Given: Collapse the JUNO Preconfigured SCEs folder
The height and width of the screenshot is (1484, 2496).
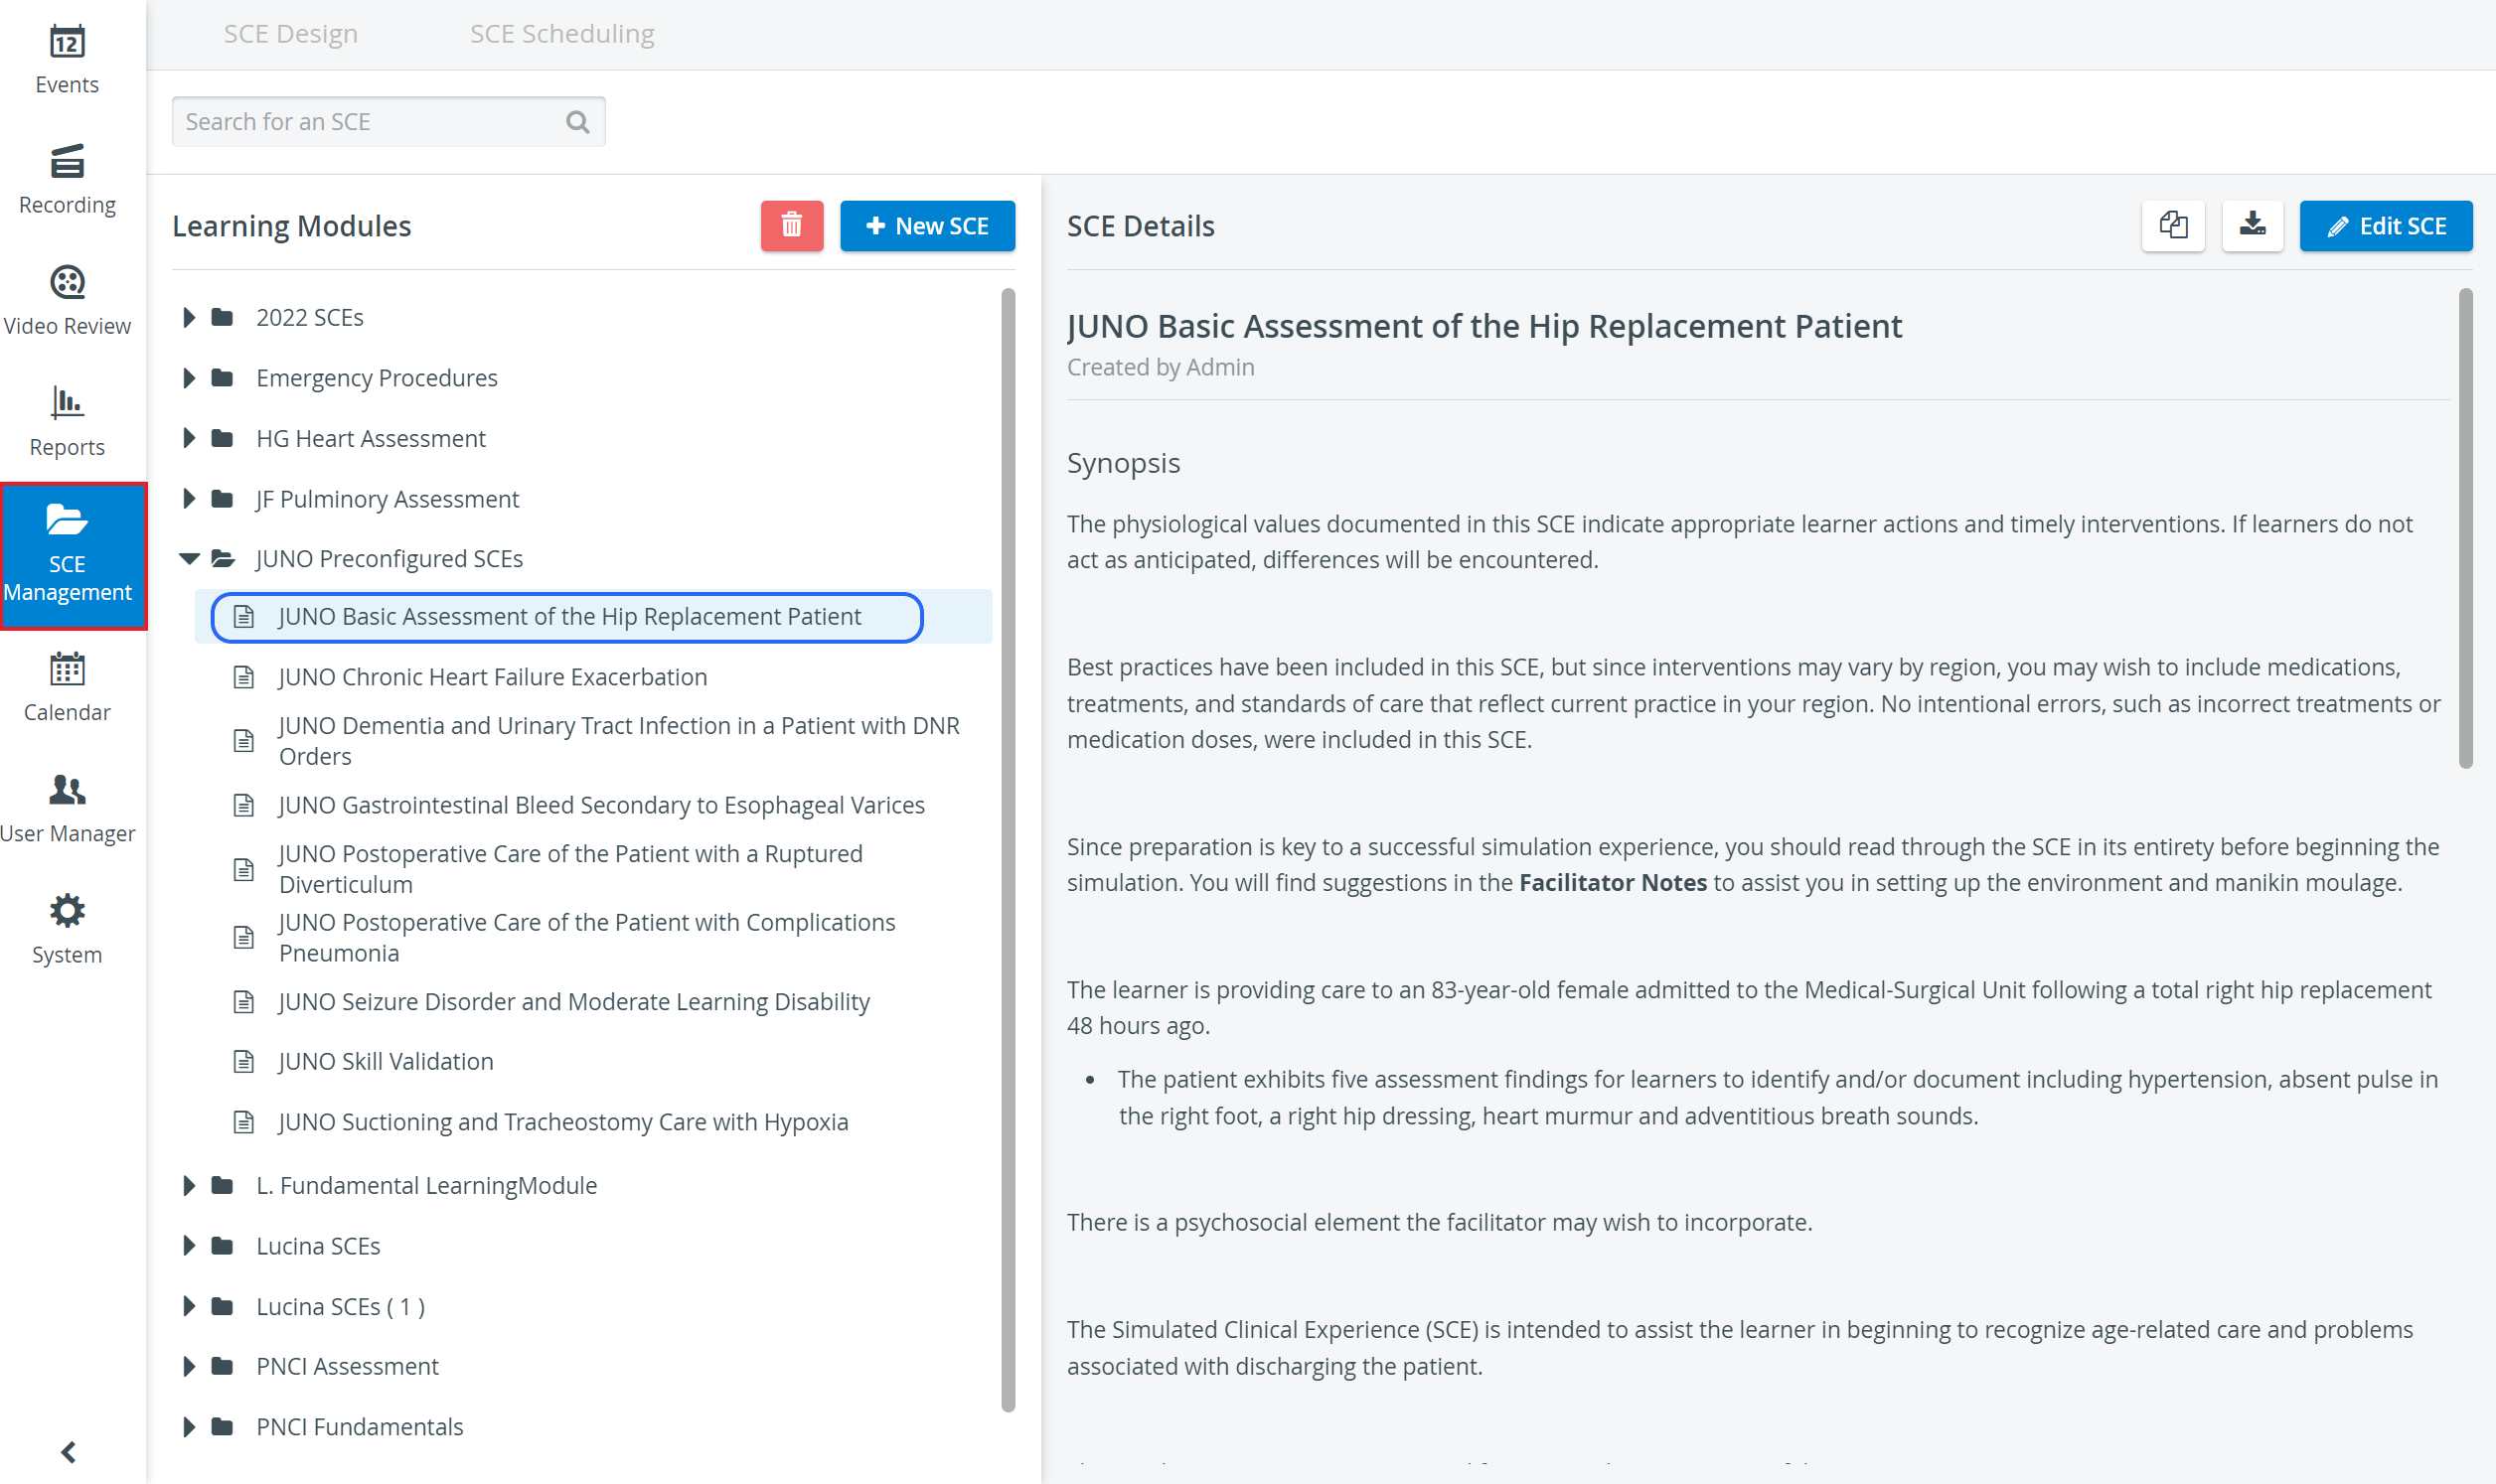Looking at the screenshot, I should click(189, 559).
